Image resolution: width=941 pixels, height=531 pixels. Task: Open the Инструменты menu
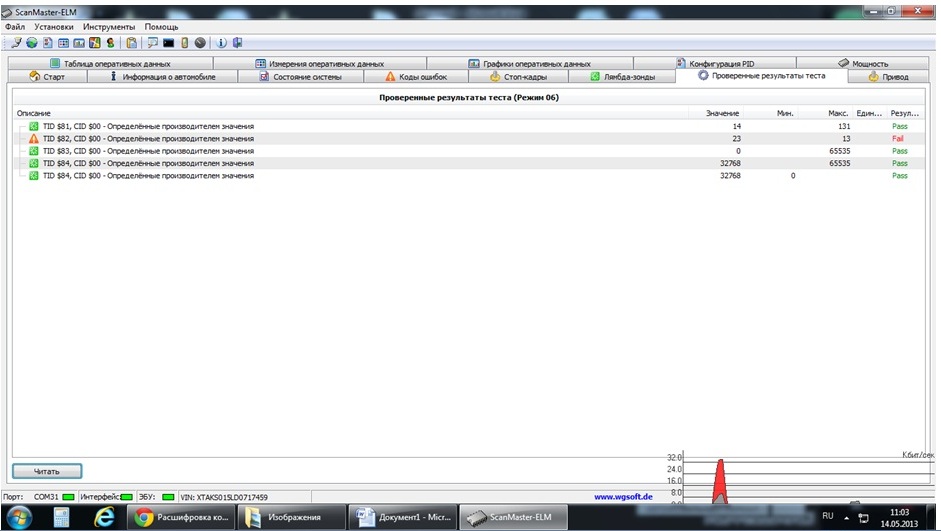109,27
